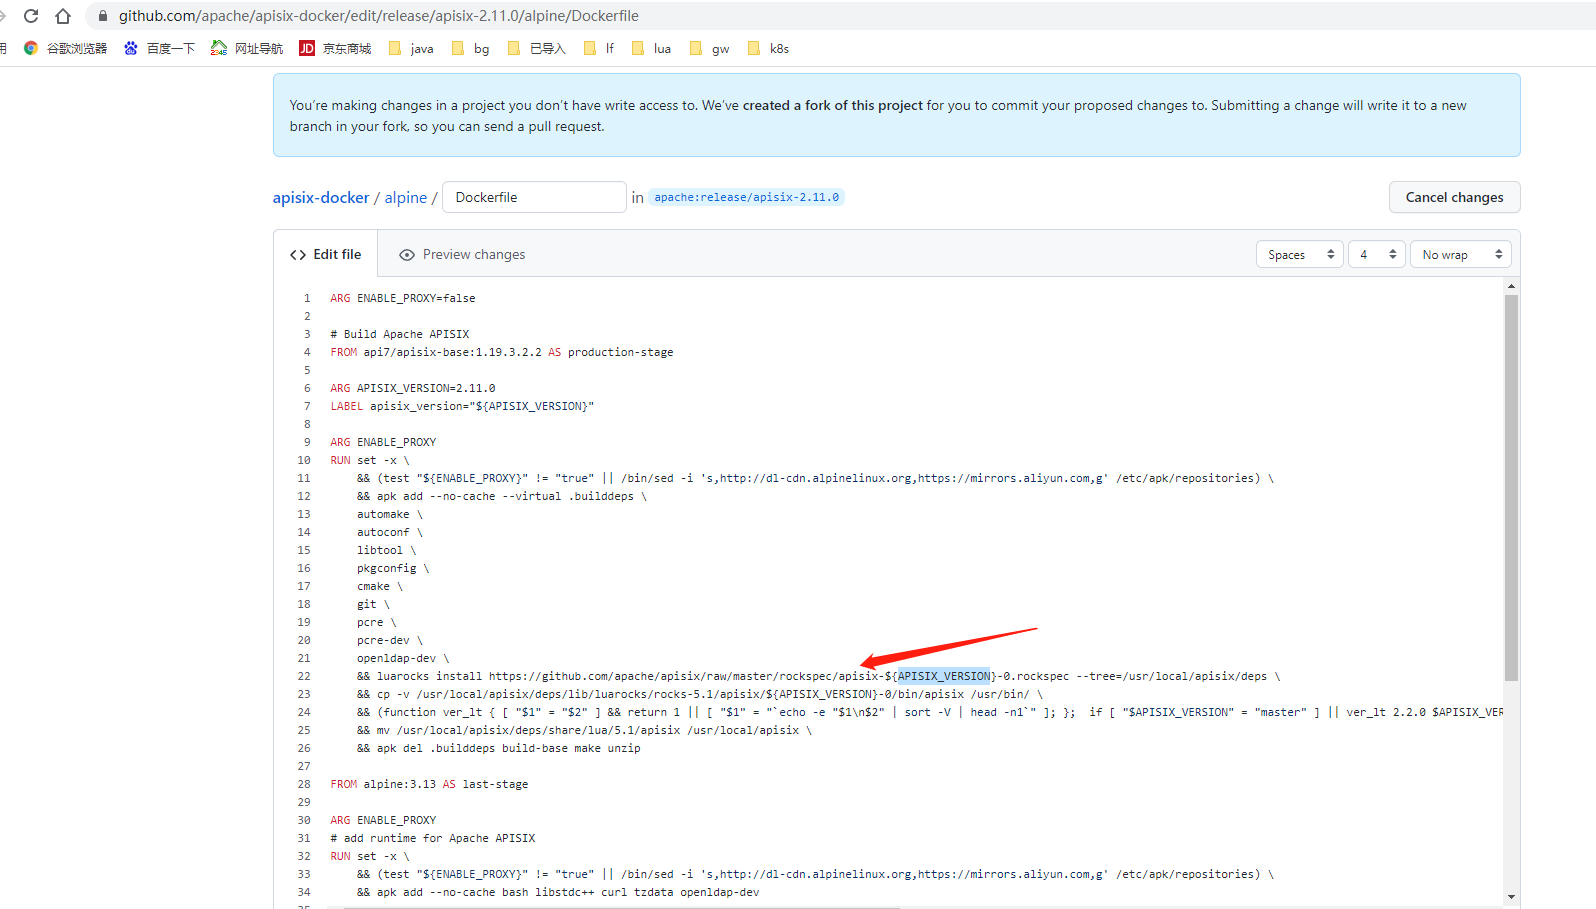
Task: Open the Spaces indent mode dropdown
Action: (1299, 255)
